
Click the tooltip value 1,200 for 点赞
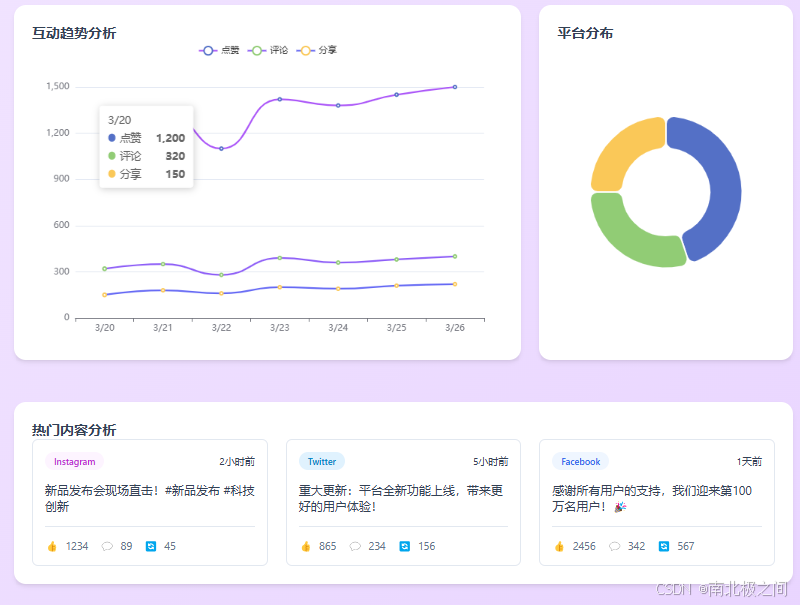coord(170,138)
